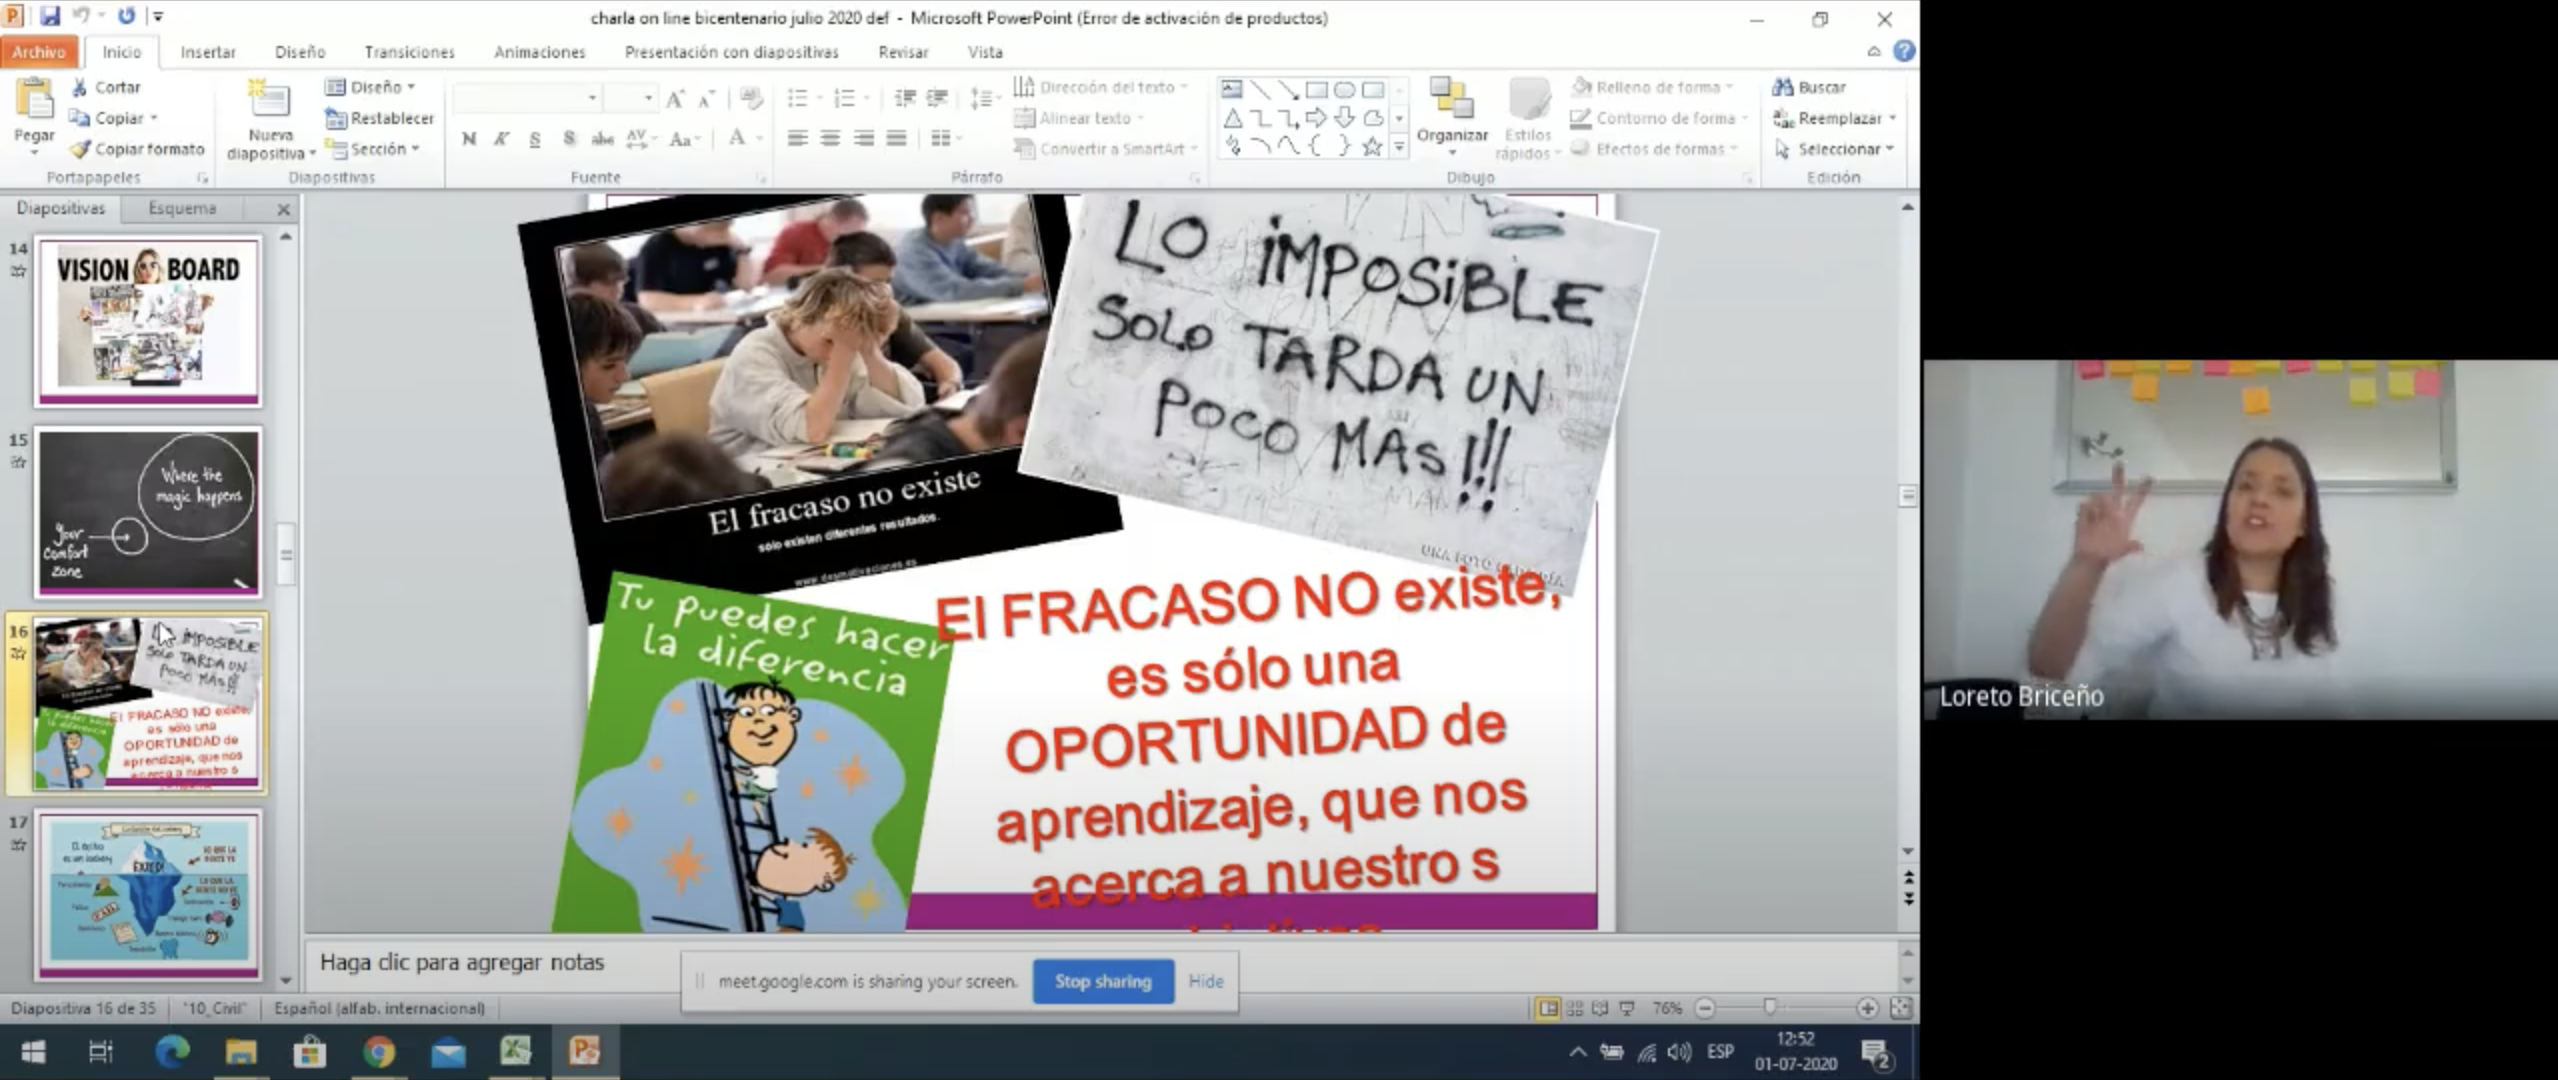Open the Archivo tab
Screen dimensions: 2558x1080
[x=39, y=52]
